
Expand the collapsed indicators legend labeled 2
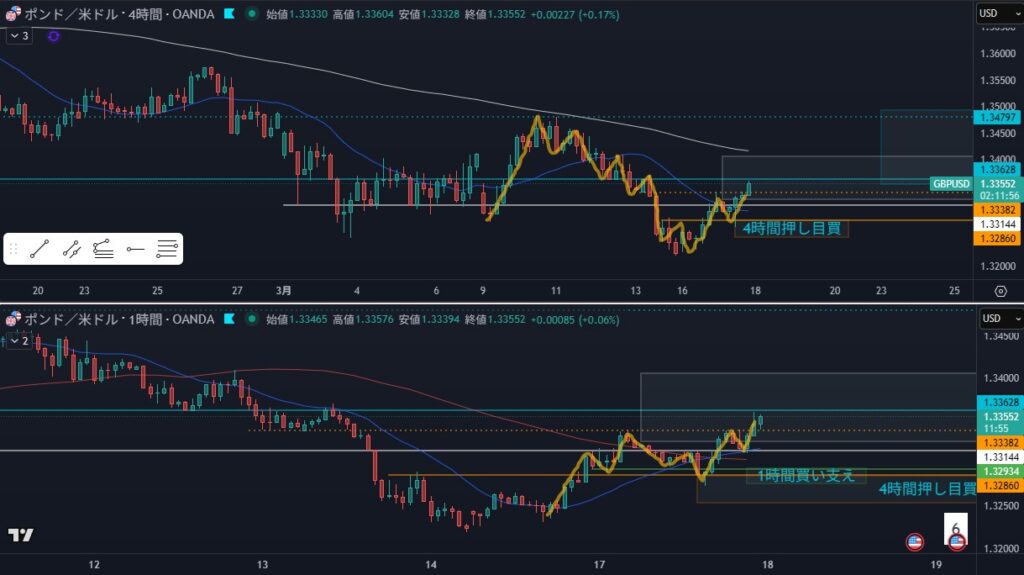19,340
